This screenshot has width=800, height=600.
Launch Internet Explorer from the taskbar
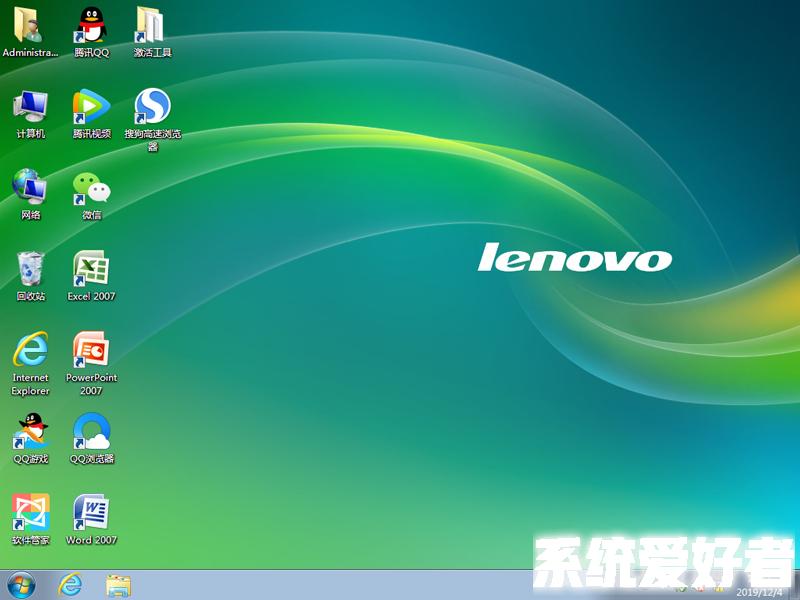70,584
